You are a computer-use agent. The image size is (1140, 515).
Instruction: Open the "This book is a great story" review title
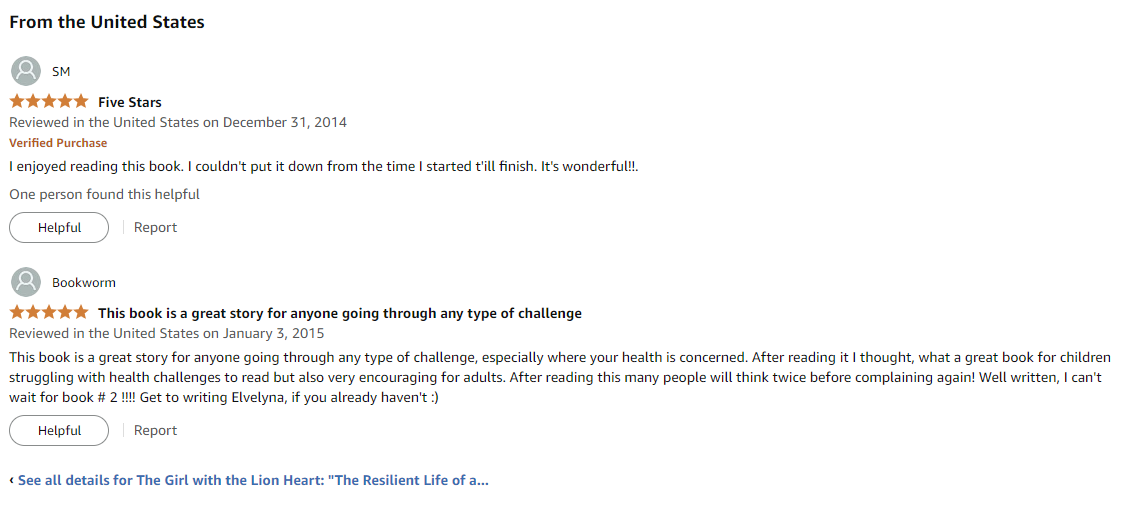point(340,314)
